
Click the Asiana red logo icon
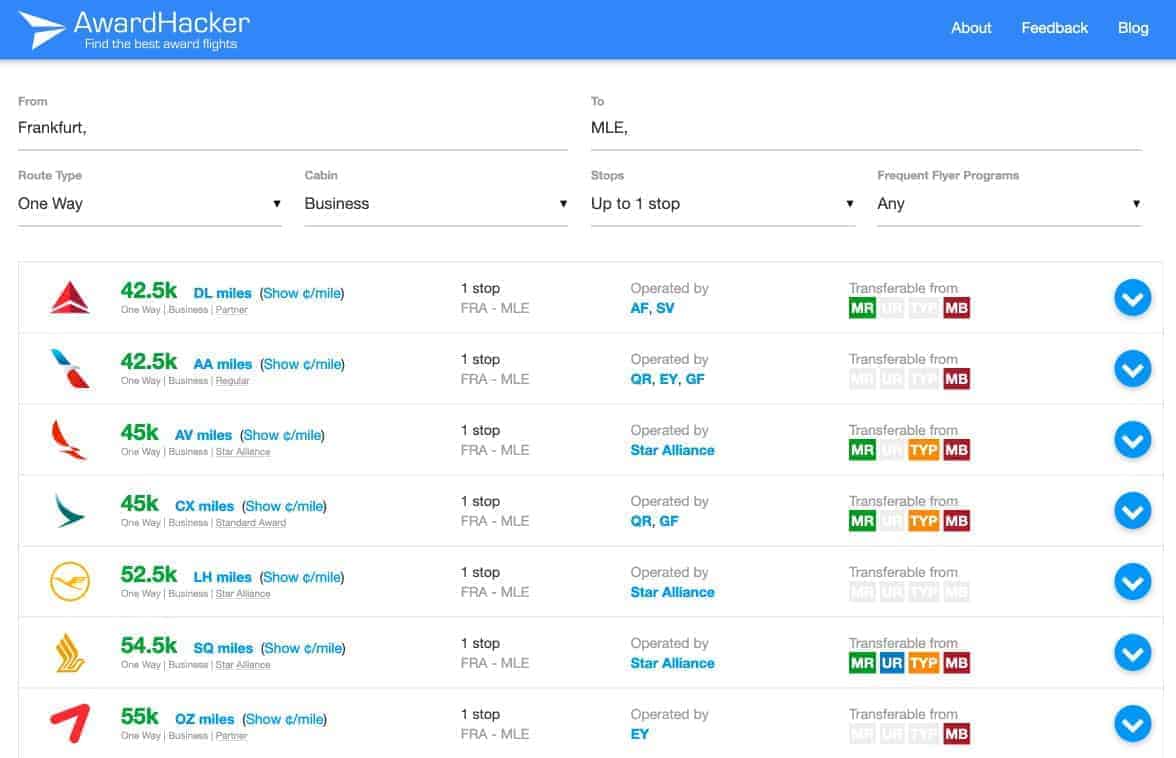(x=70, y=723)
